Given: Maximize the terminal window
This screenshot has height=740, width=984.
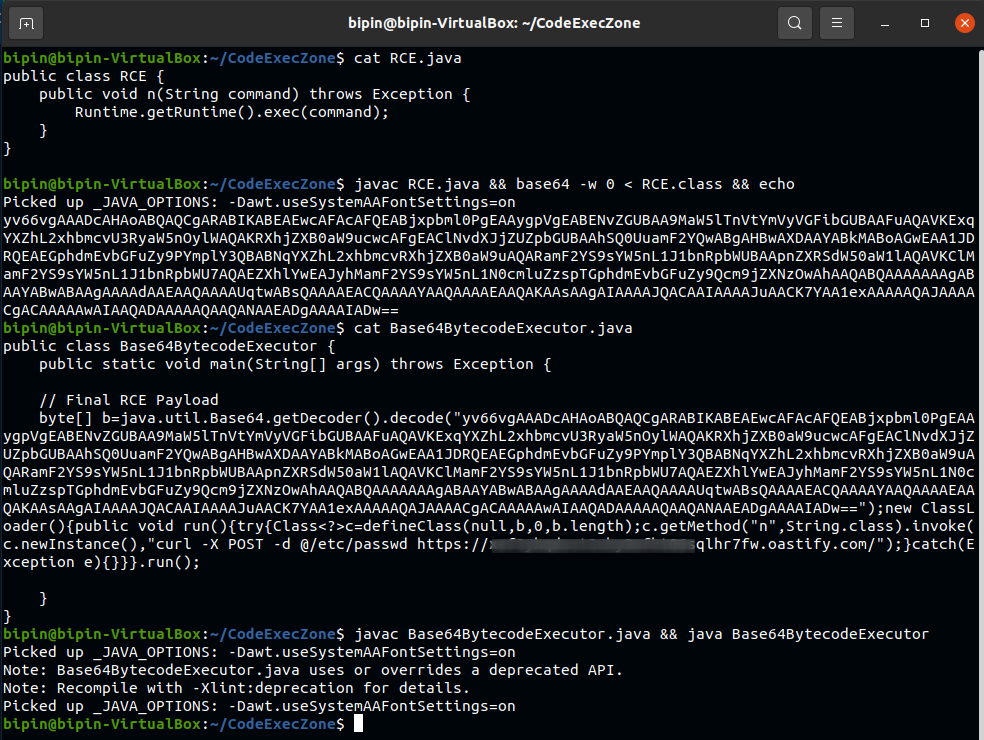Looking at the screenshot, I should pos(924,23).
